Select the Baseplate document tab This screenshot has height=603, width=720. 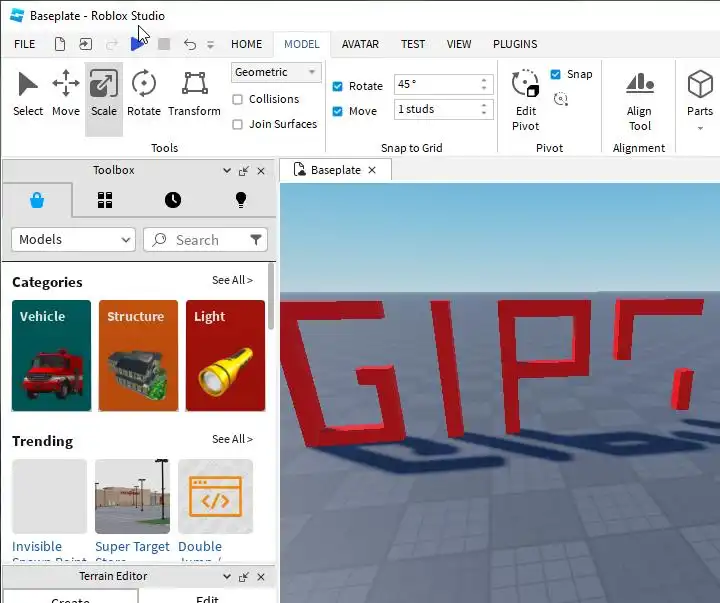tap(335, 170)
